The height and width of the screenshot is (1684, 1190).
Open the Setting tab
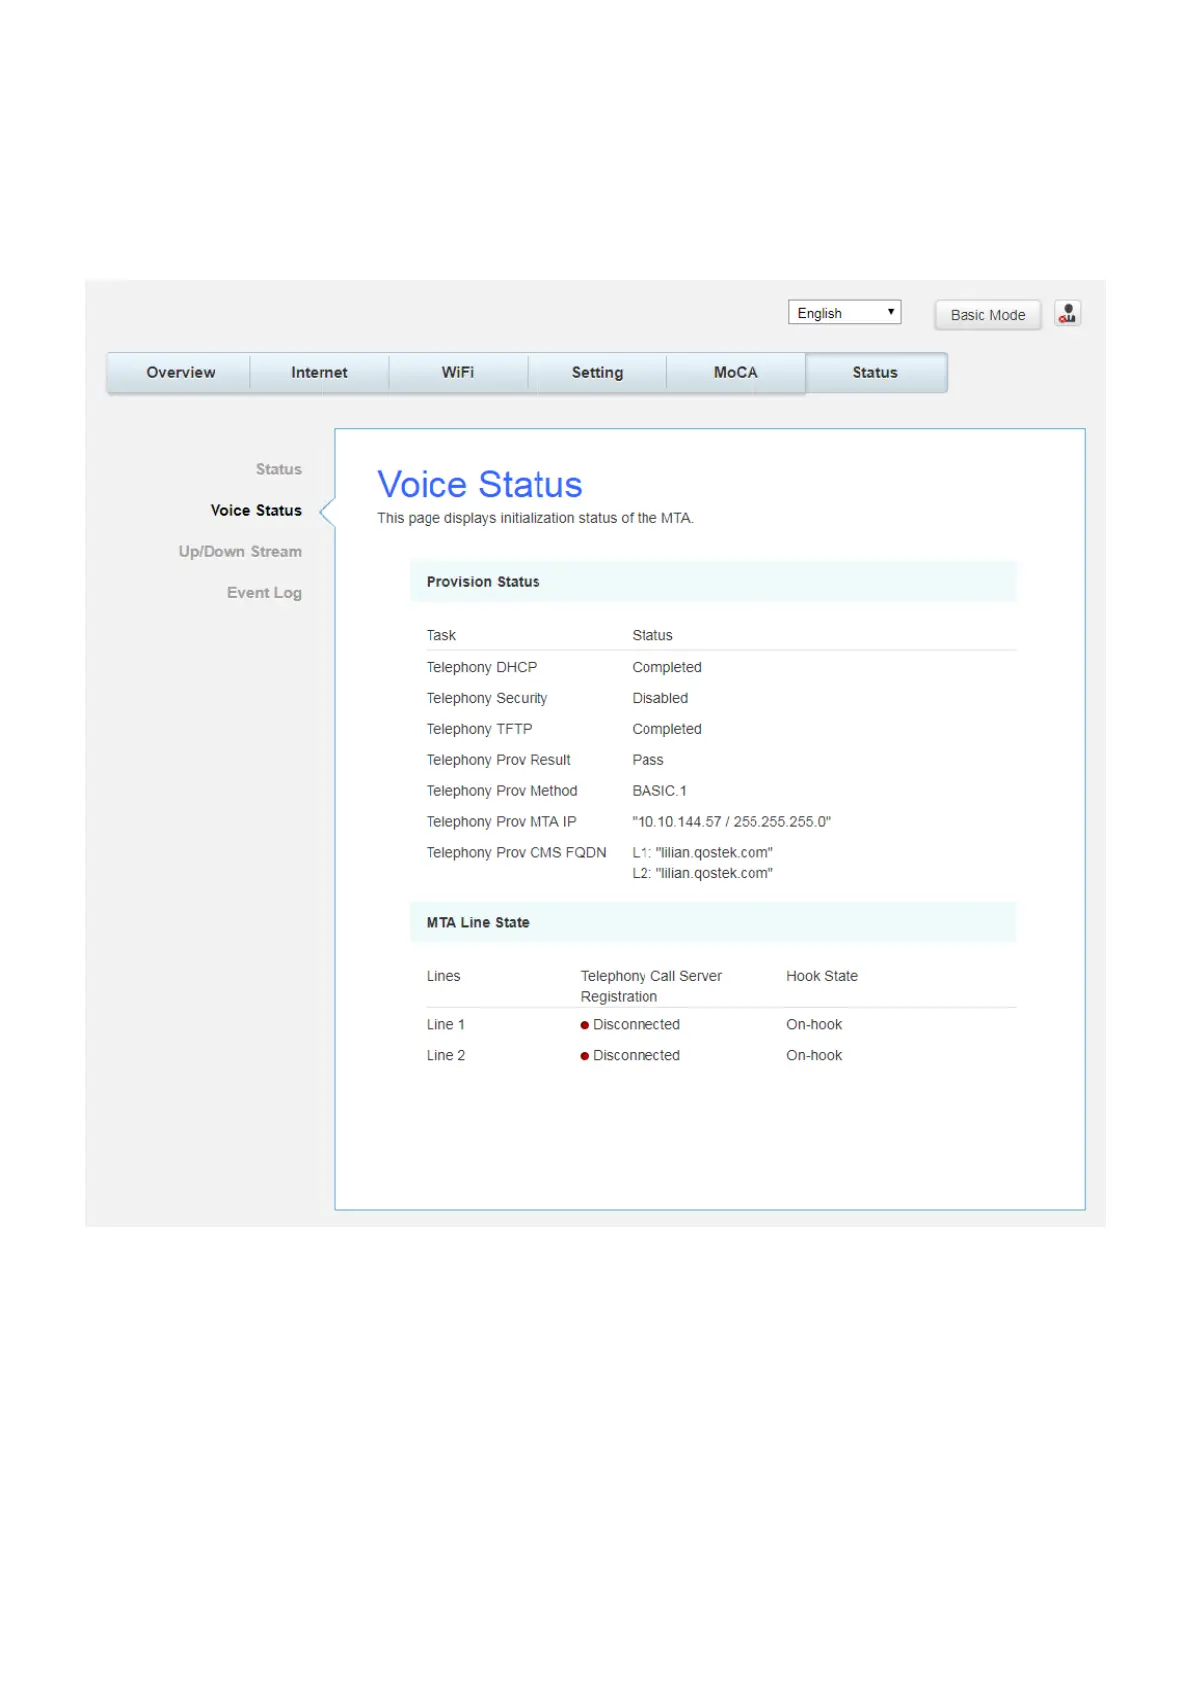(x=597, y=373)
